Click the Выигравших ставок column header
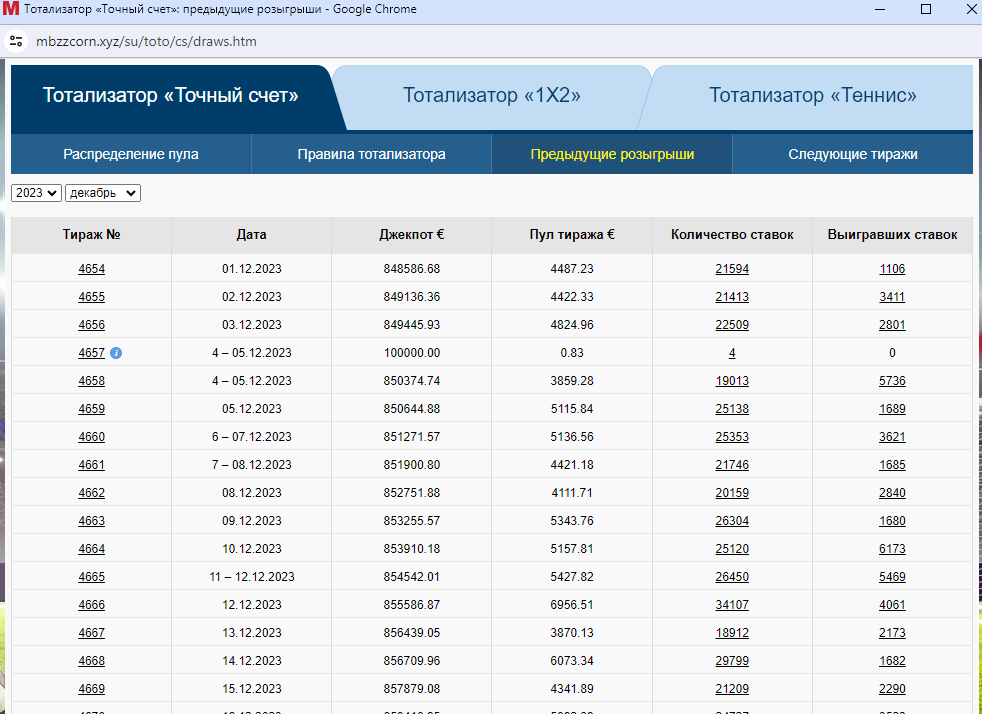 coord(892,235)
